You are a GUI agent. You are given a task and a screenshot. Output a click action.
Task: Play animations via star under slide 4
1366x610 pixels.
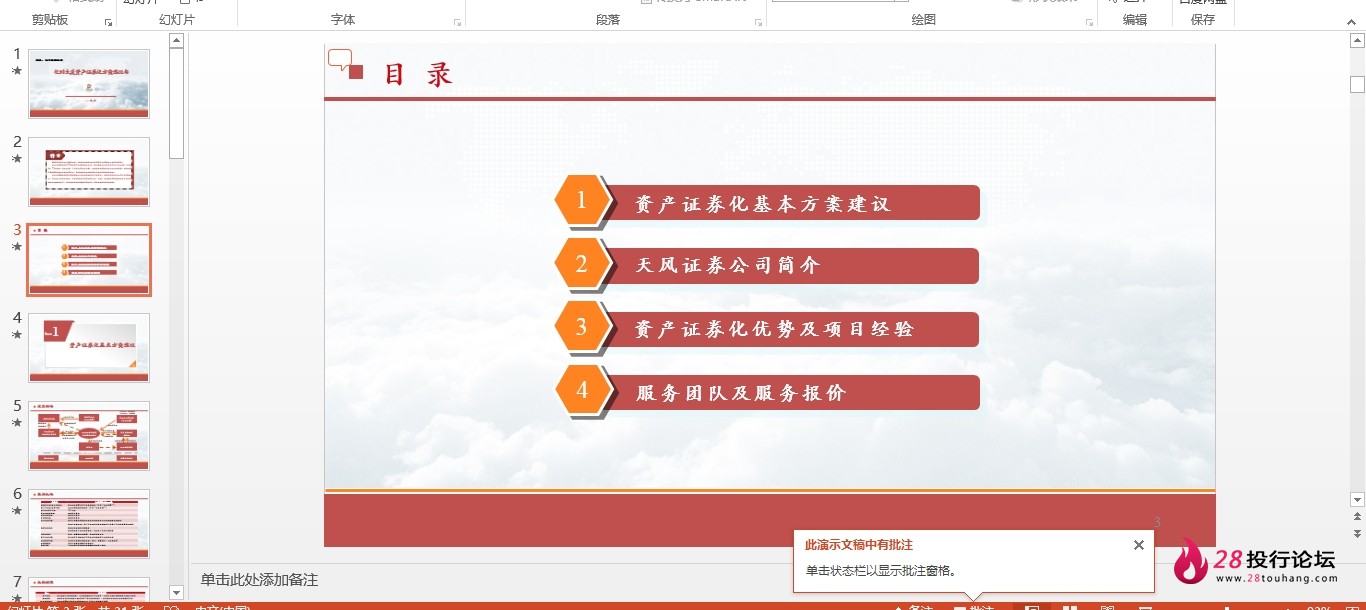click(x=16, y=335)
